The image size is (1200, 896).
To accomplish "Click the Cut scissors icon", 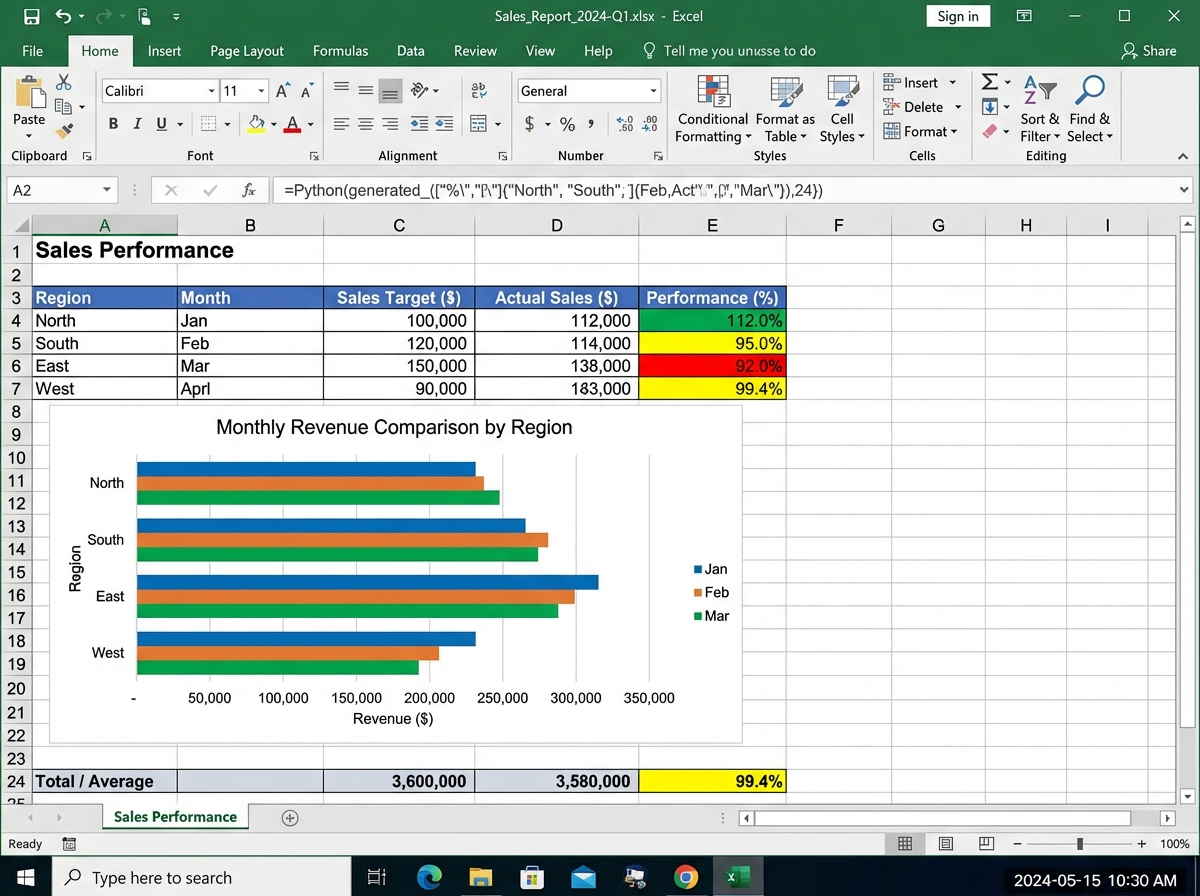I will click(65, 83).
